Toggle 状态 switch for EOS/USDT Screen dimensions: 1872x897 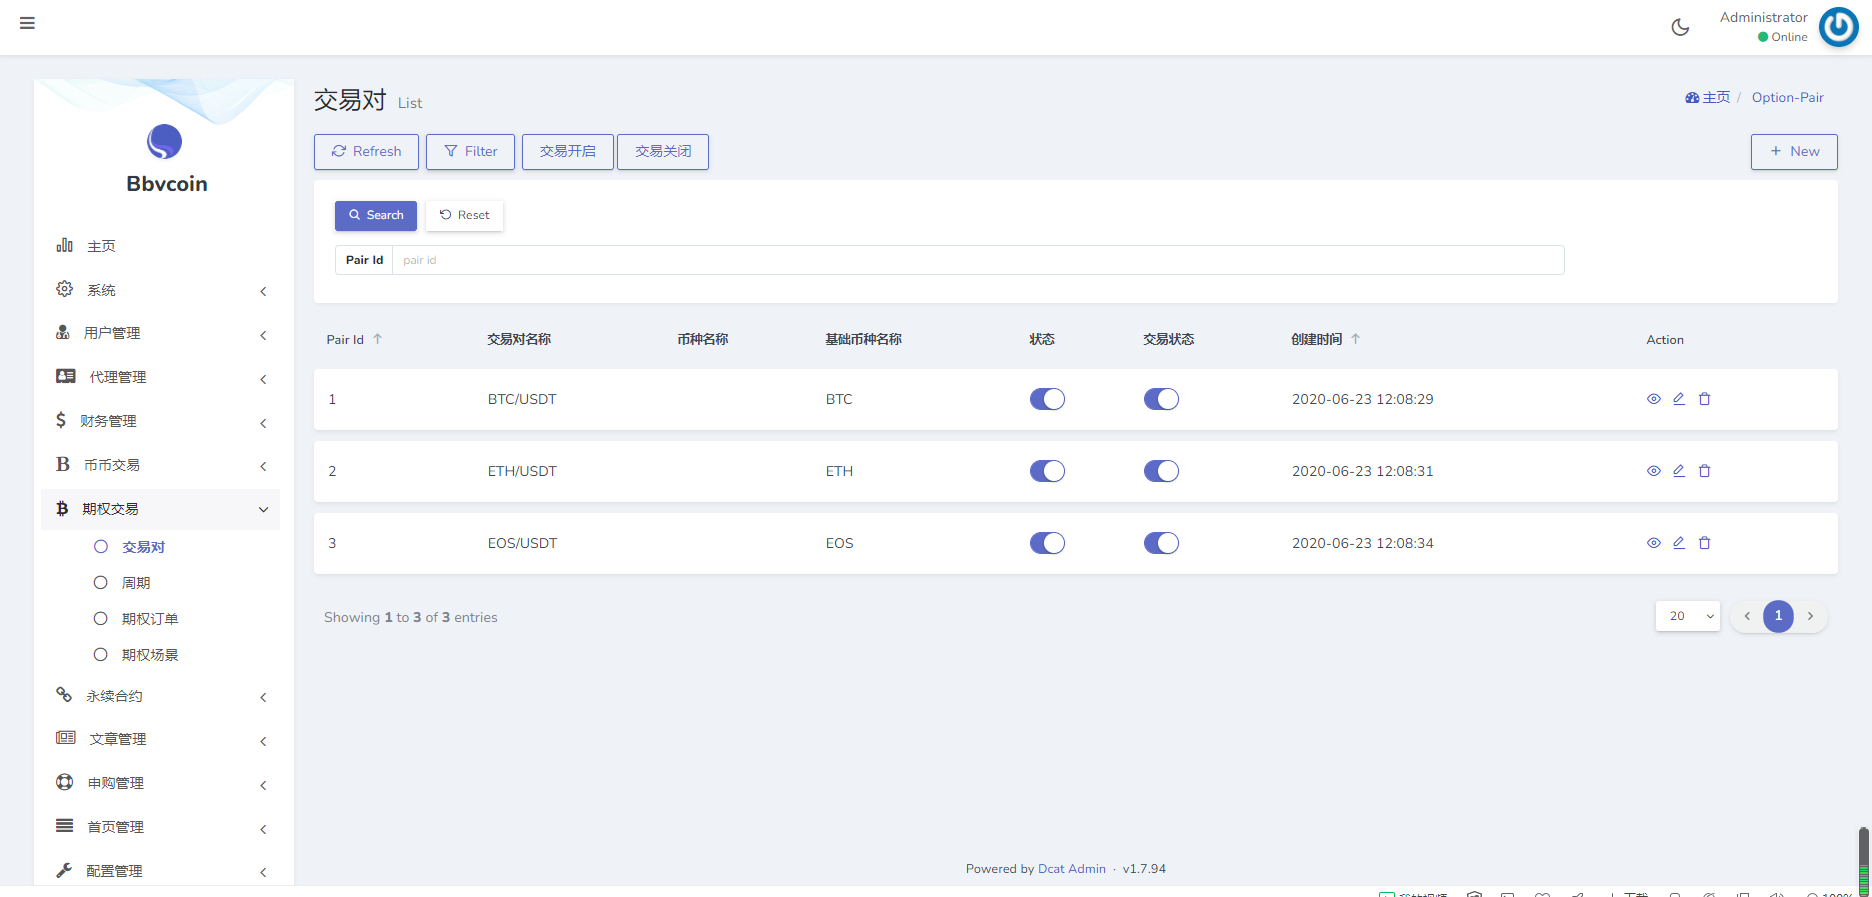(x=1047, y=543)
